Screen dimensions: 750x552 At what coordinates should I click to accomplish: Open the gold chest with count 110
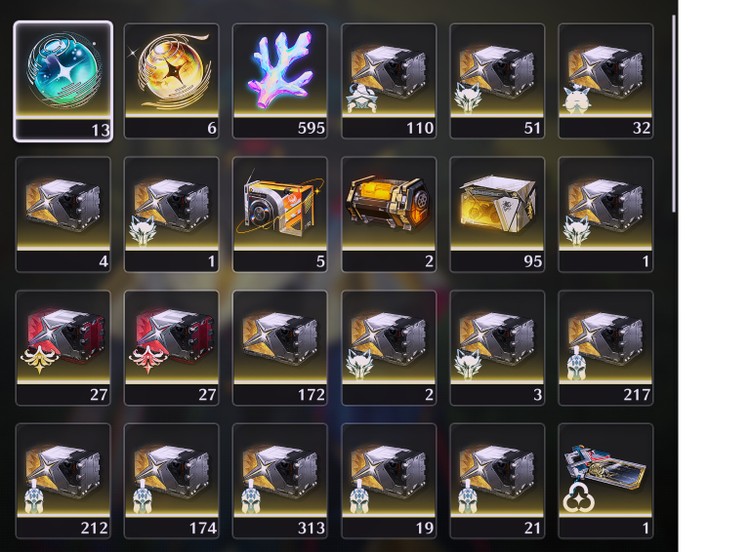coord(389,81)
